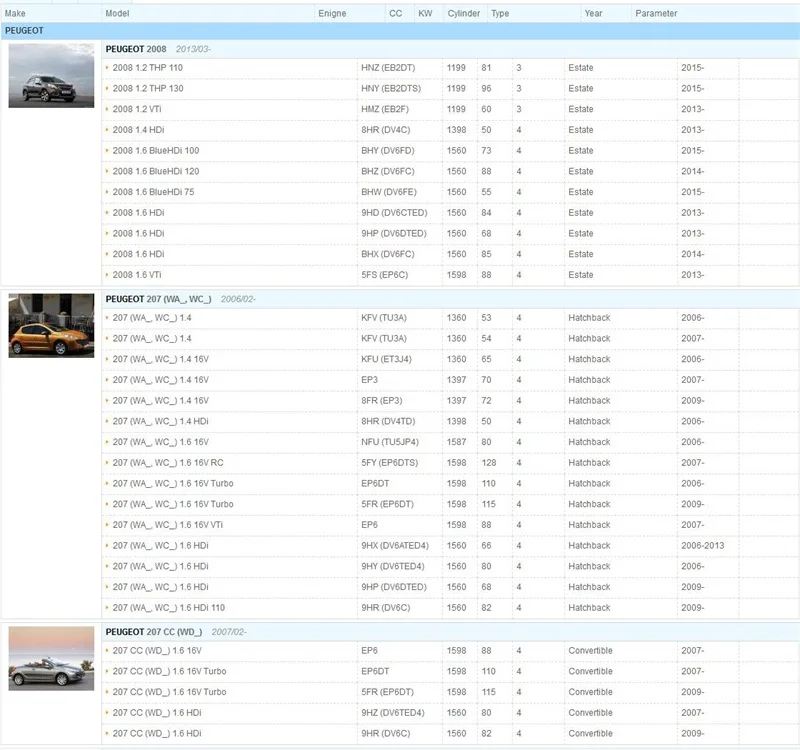Select the 2008 1.2 VTi row
800x750 pixels.
[451, 109]
